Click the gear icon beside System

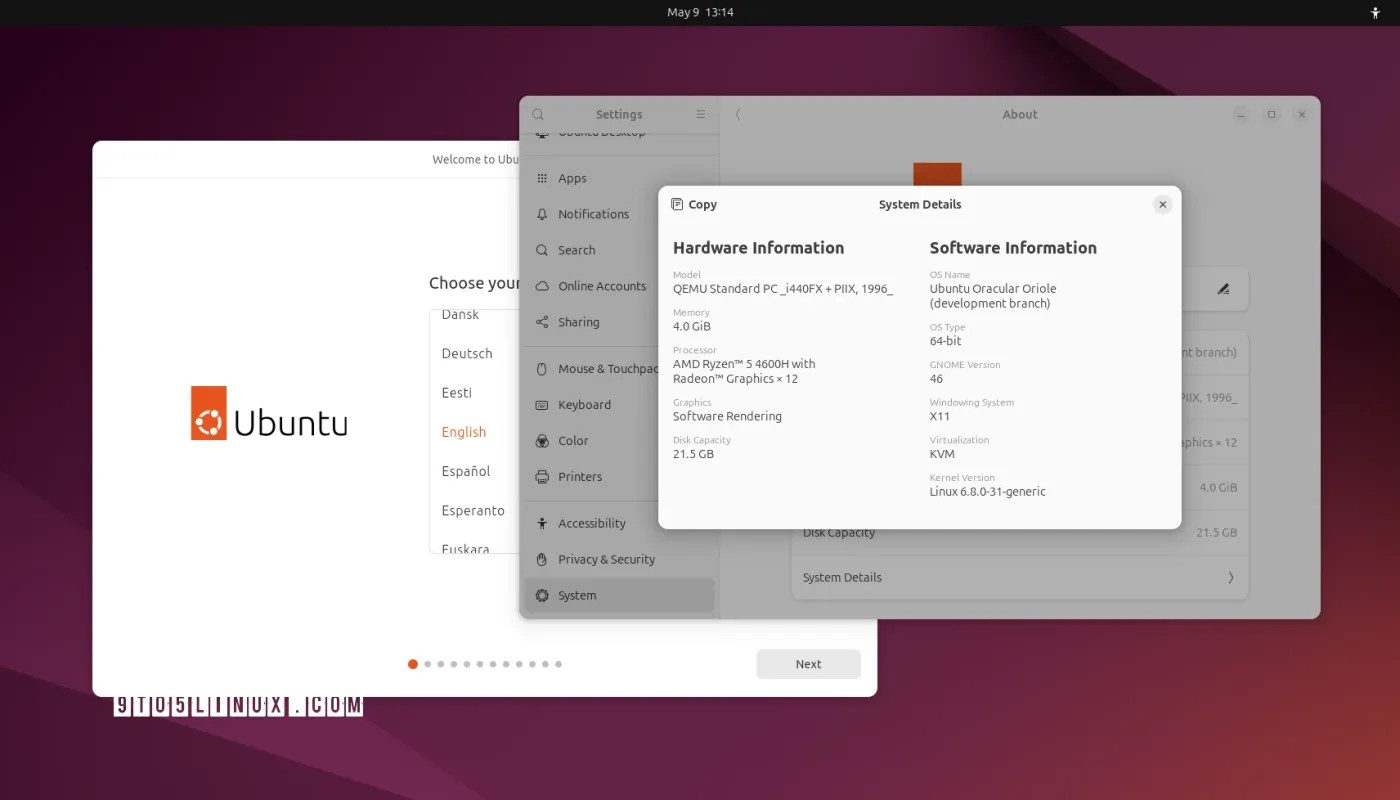pos(542,595)
